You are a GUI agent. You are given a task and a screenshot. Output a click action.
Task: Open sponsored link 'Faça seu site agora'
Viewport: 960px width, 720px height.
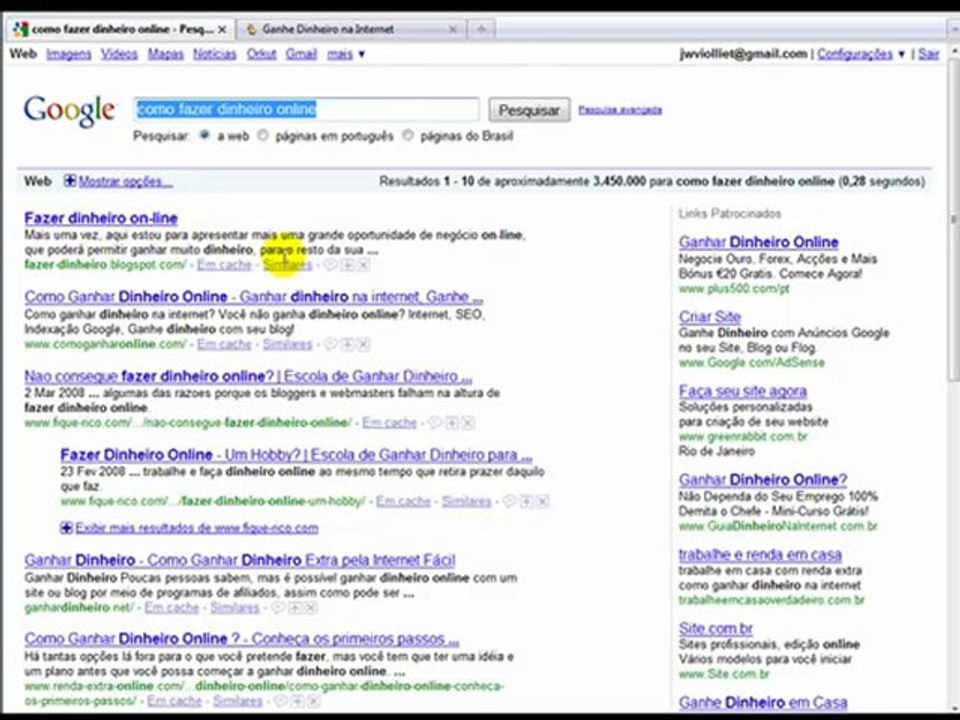pos(743,391)
